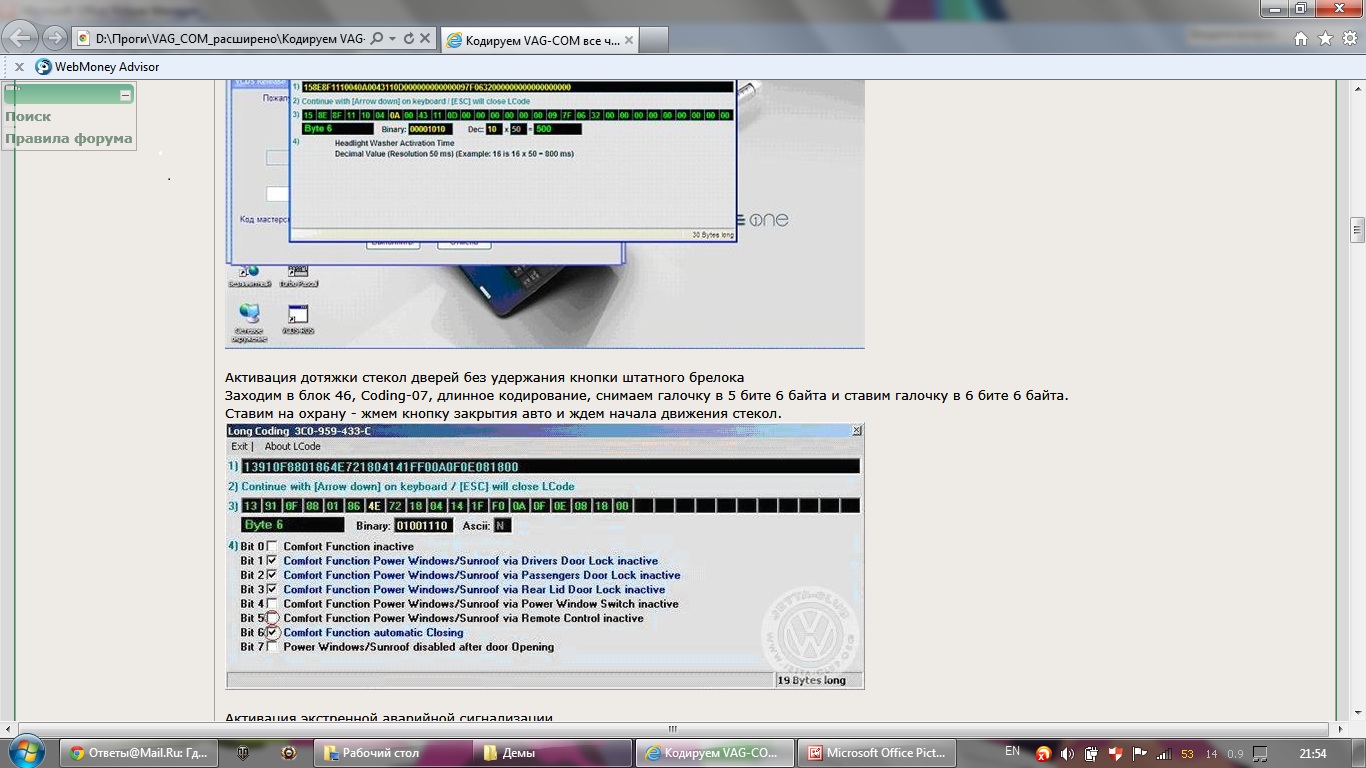
Task: Close the Long Coding 3C0-959-433-C window
Action: click(x=856, y=431)
